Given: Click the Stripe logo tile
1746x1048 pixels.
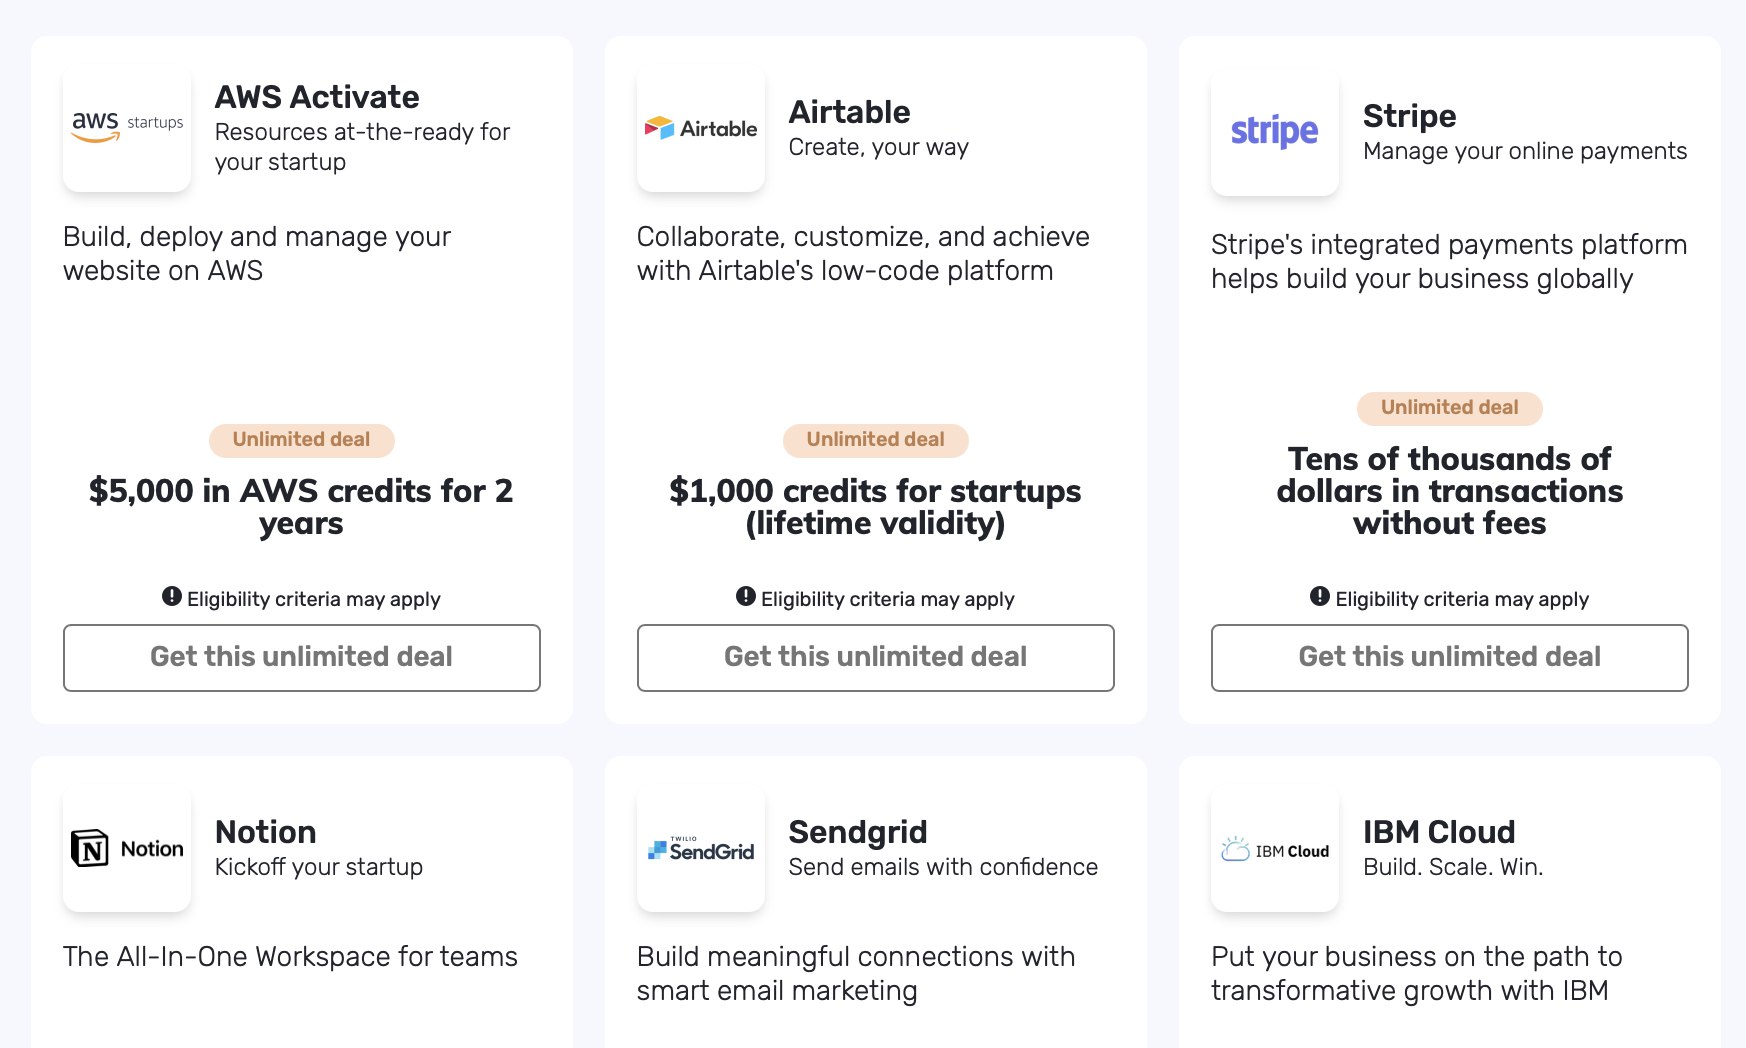Looking at the screenshot, I should pos(1275,132).
